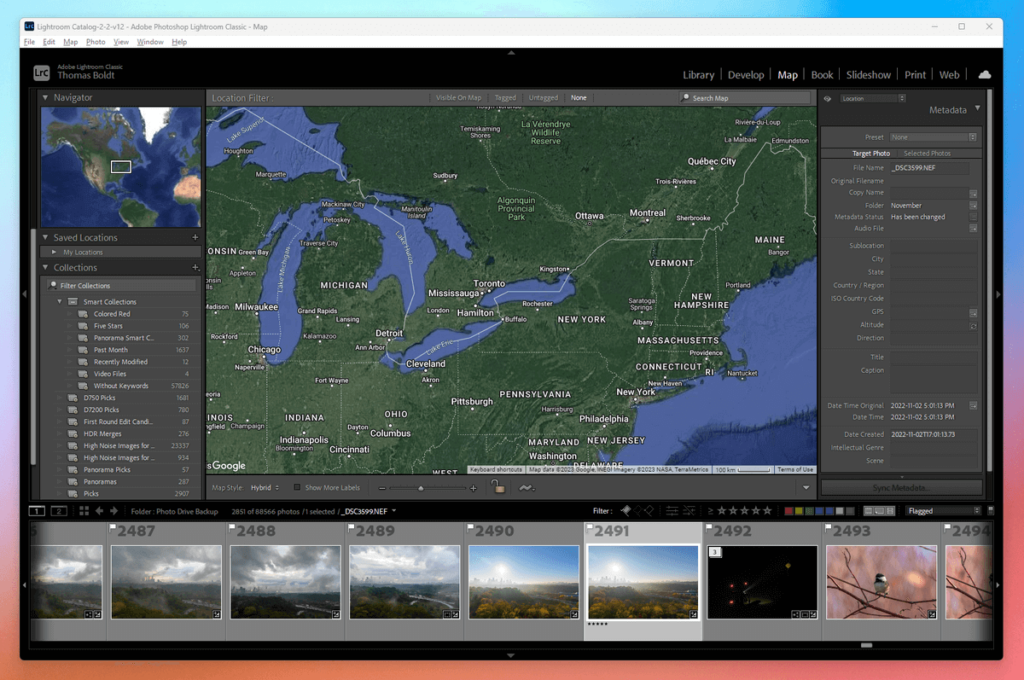
Task: Click the cloud sync status icon
Action: tap(984, 74)
